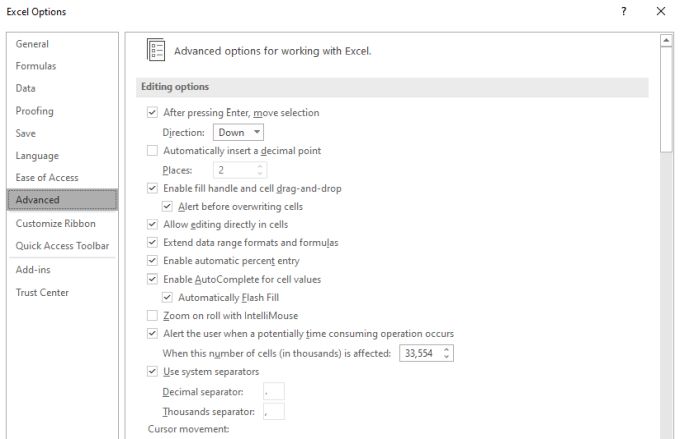Click the Decimal separator input field

273,391
